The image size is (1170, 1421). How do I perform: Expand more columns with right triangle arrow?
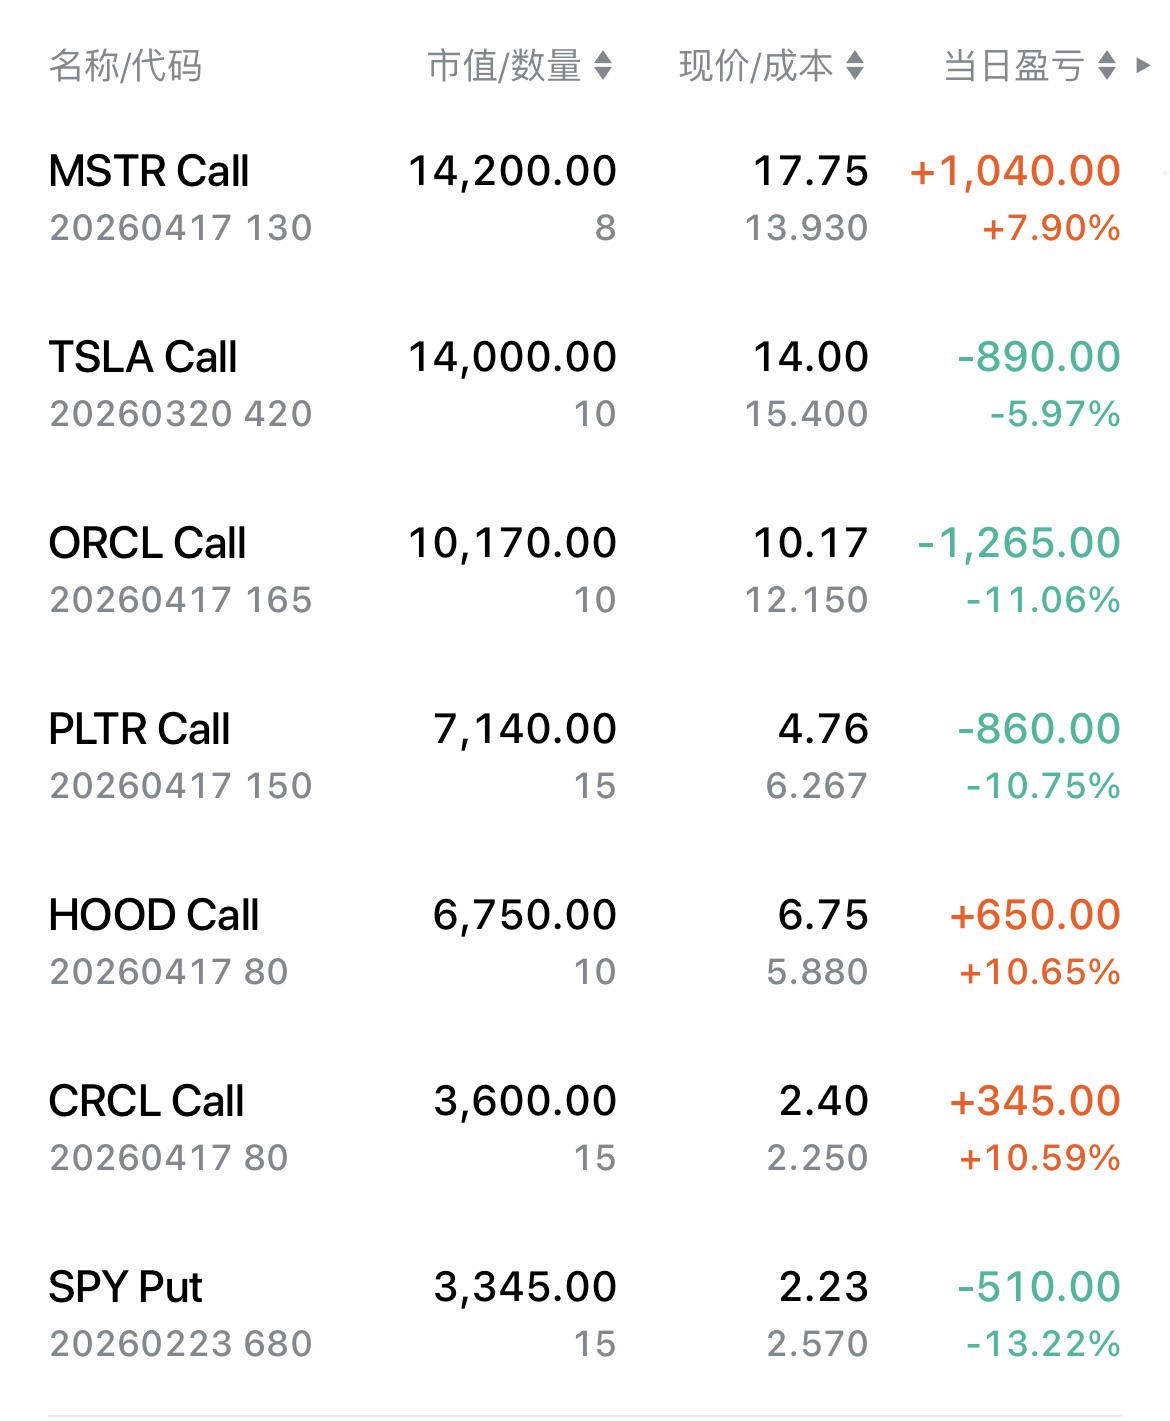click(1144, 66)
